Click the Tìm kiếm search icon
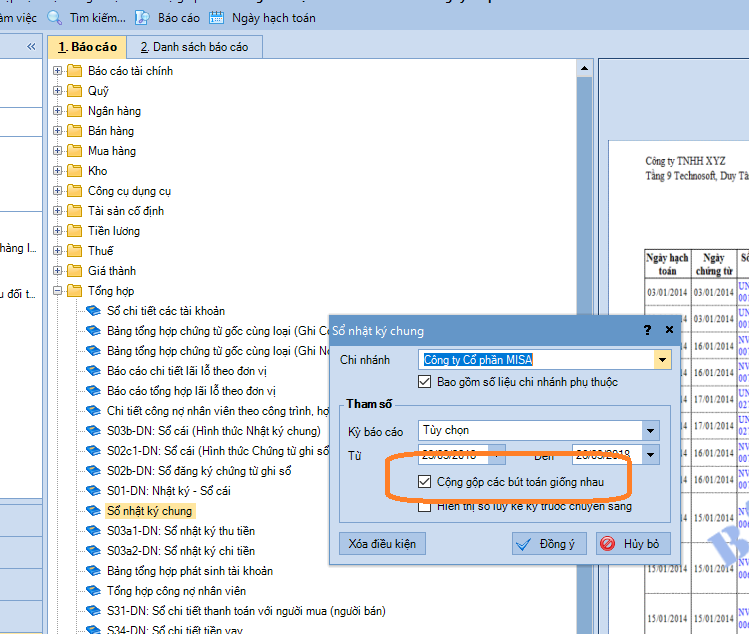Image resolution: width=749 pixels, height=634 pixels. coord(54,17)
